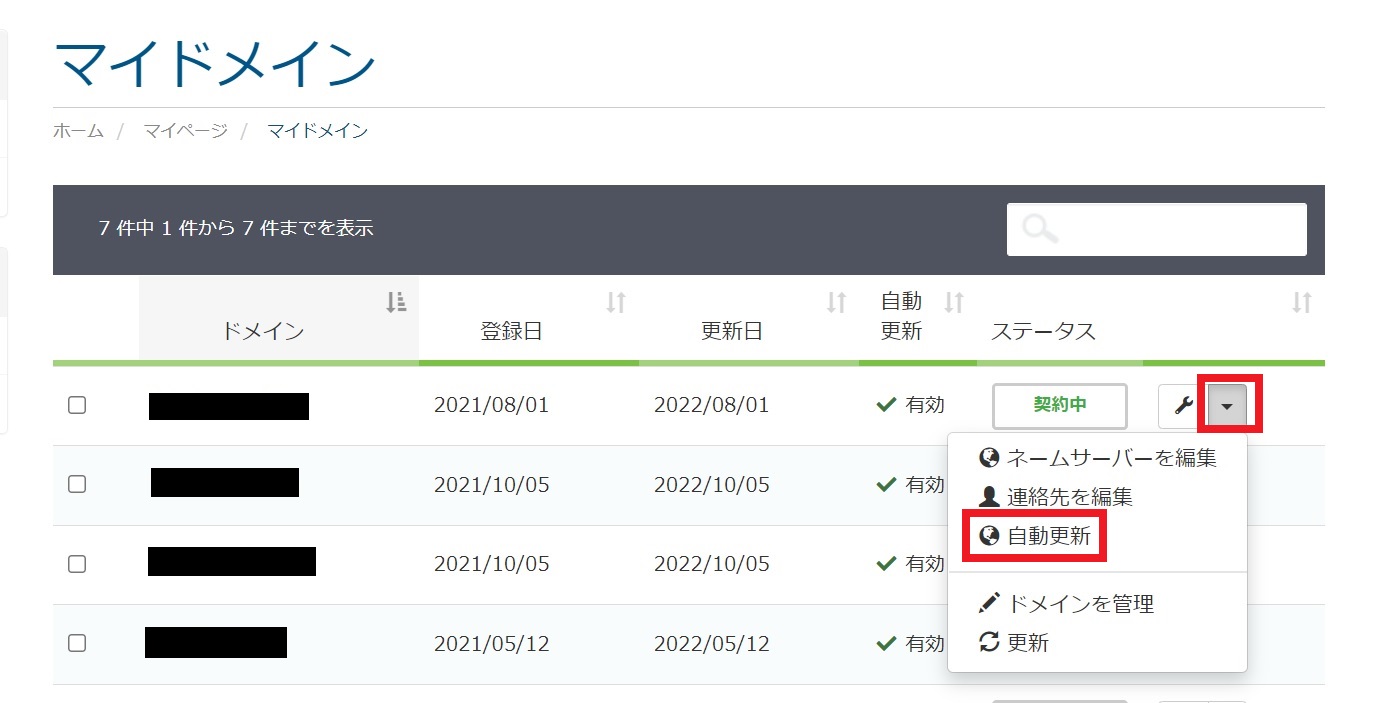Click sort arrows beside 更新日 header
1381x703 pixels.
pyautogui.click(x=837, y=302)
